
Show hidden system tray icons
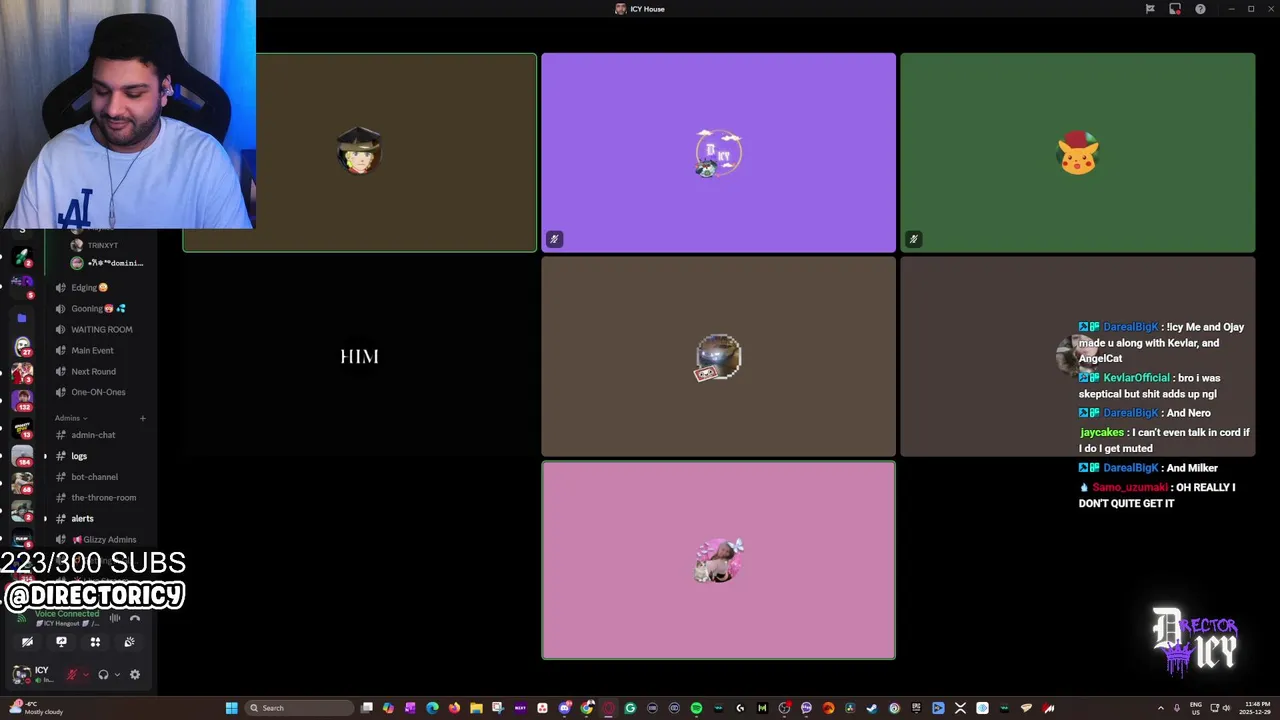[1160, 708]
